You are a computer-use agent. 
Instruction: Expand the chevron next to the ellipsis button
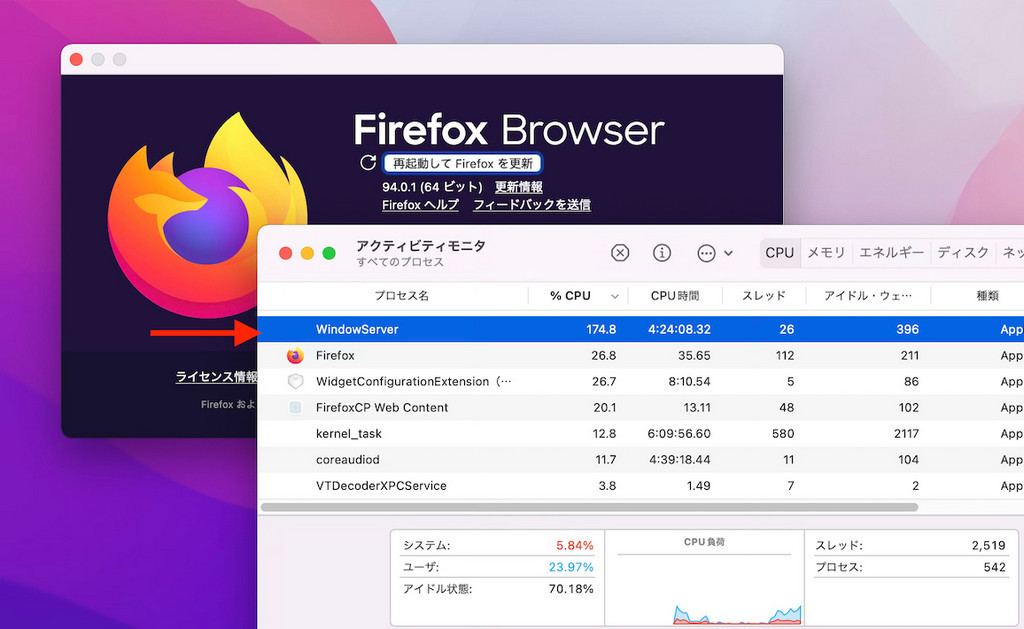pos(728,253)
